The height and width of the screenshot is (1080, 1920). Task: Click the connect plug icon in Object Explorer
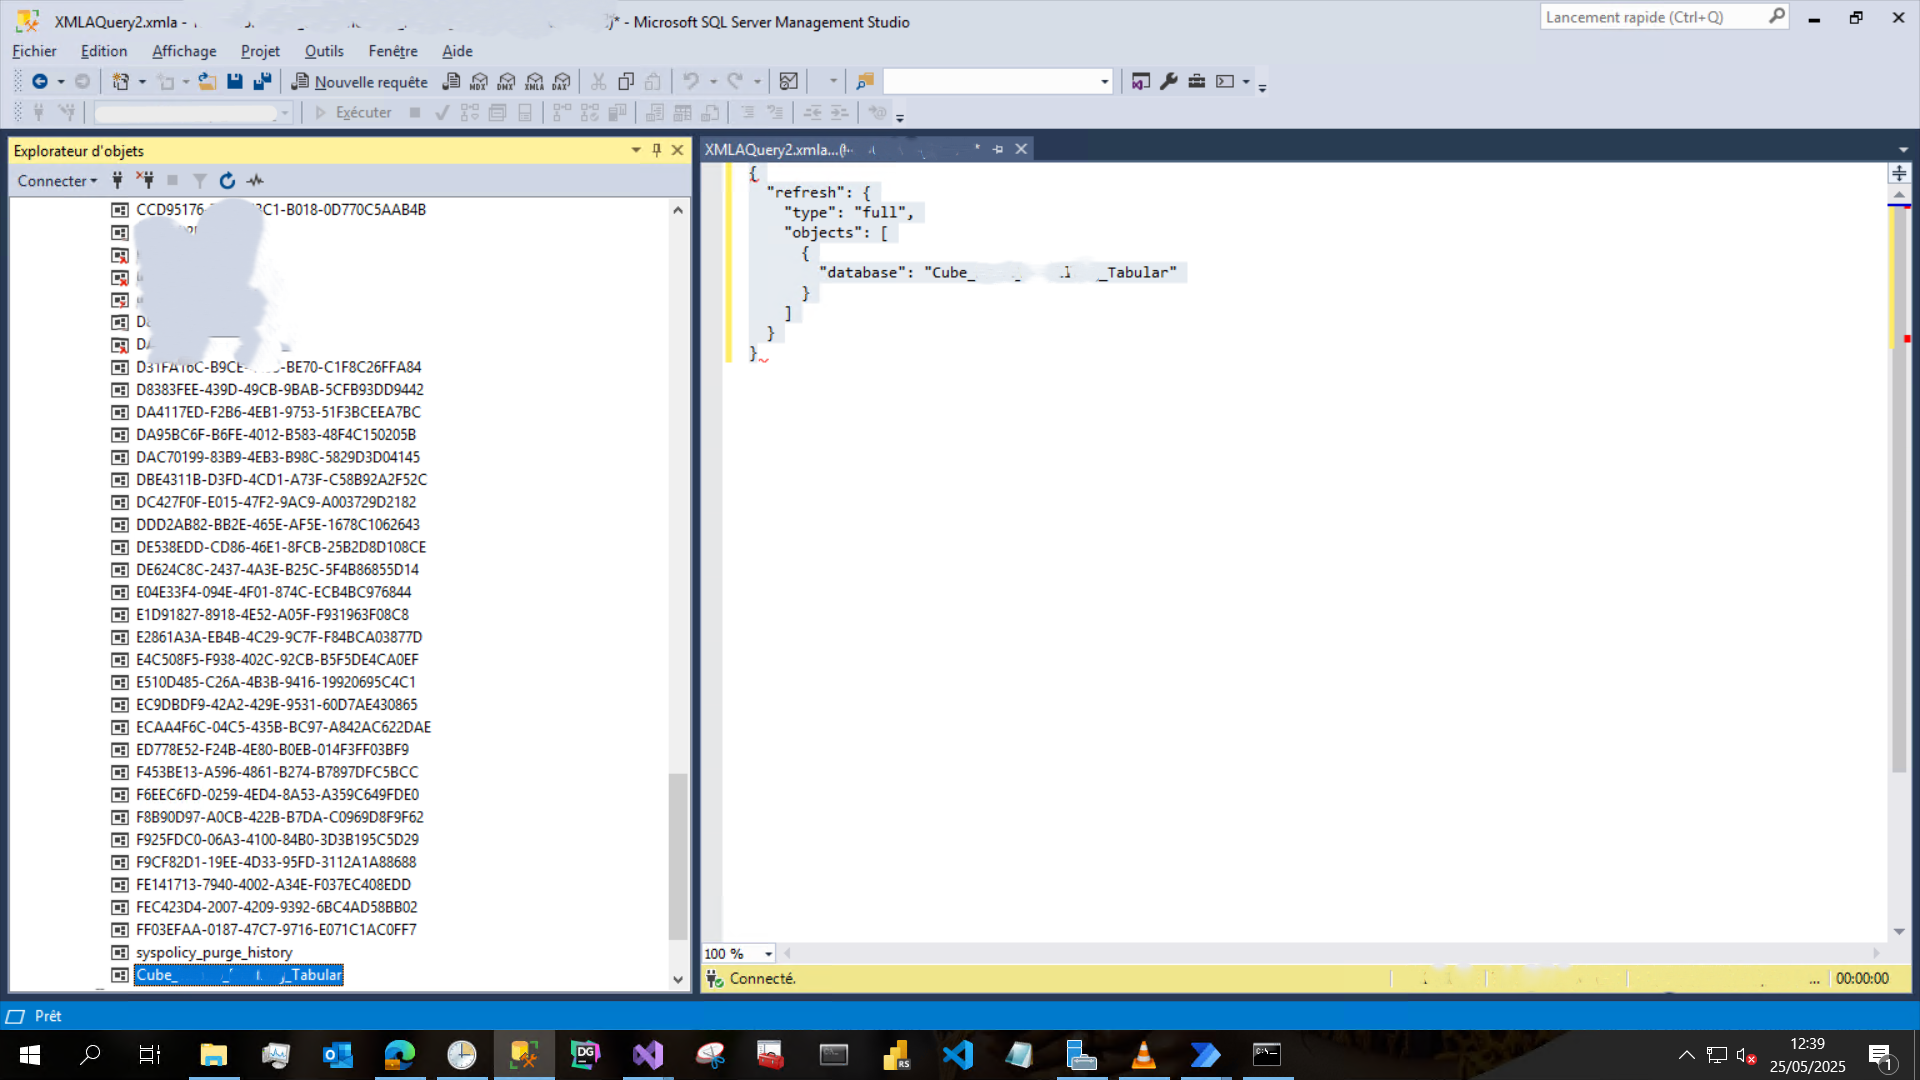coord(117,181)
